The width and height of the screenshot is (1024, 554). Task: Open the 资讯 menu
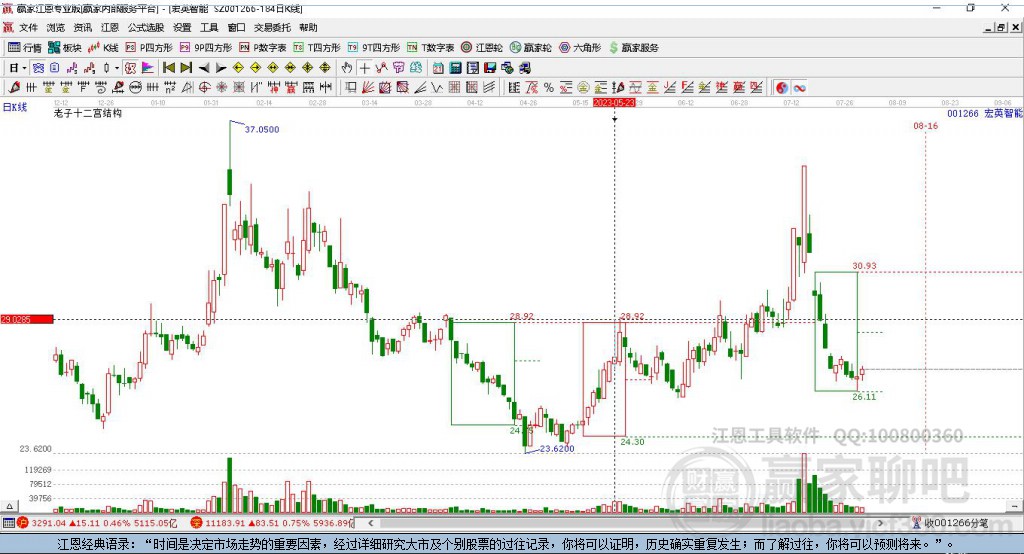[83, 27]
